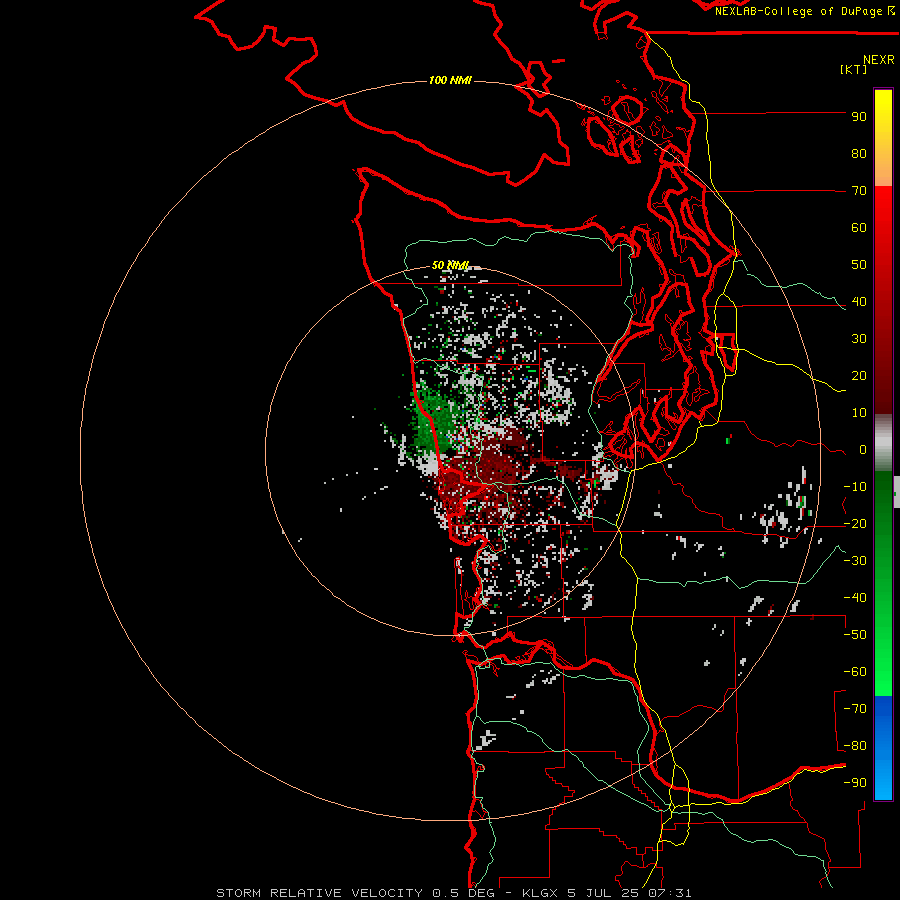Click the "60" value on the velocity scale
Viewport: 900px width, 900px height.
(x=859, y=228)
